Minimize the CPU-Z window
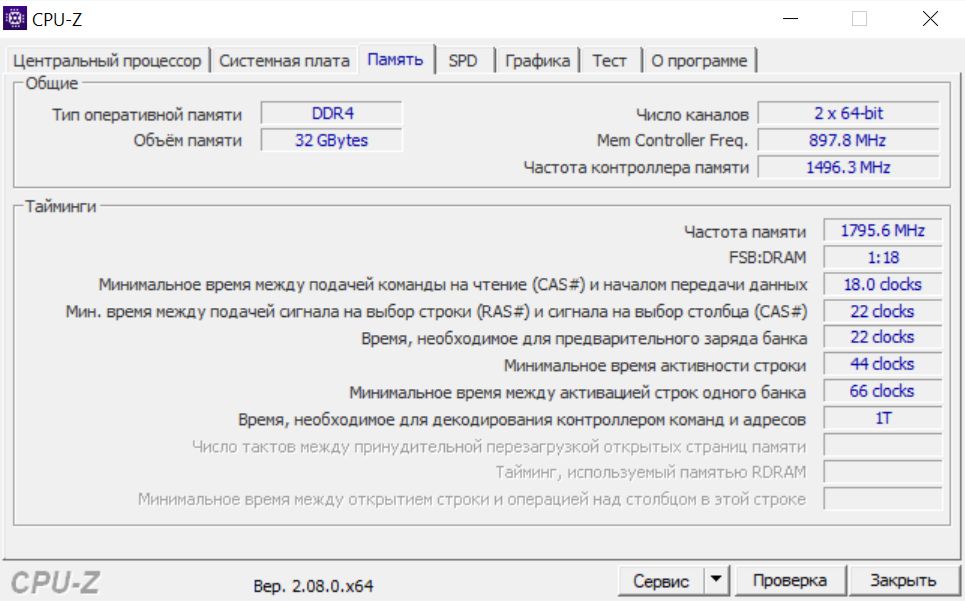965x601 pixels. (x=790, y=18)
